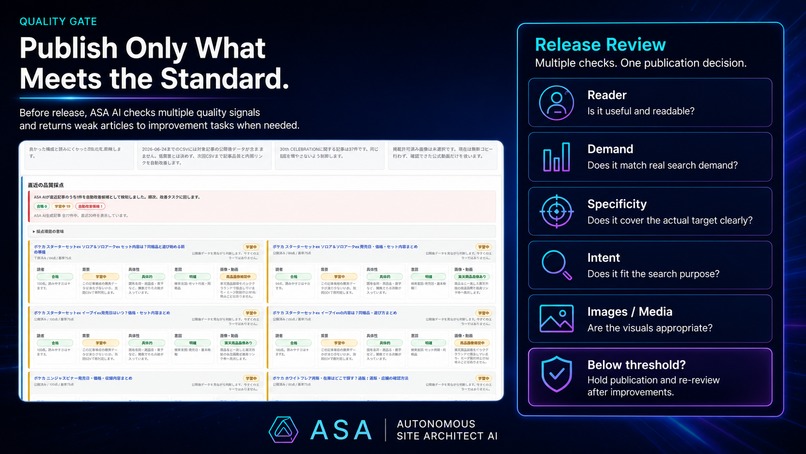The image size is (806, 454).
Task: Click the Specificity crosshair target icon
Action: click(556, 211)
